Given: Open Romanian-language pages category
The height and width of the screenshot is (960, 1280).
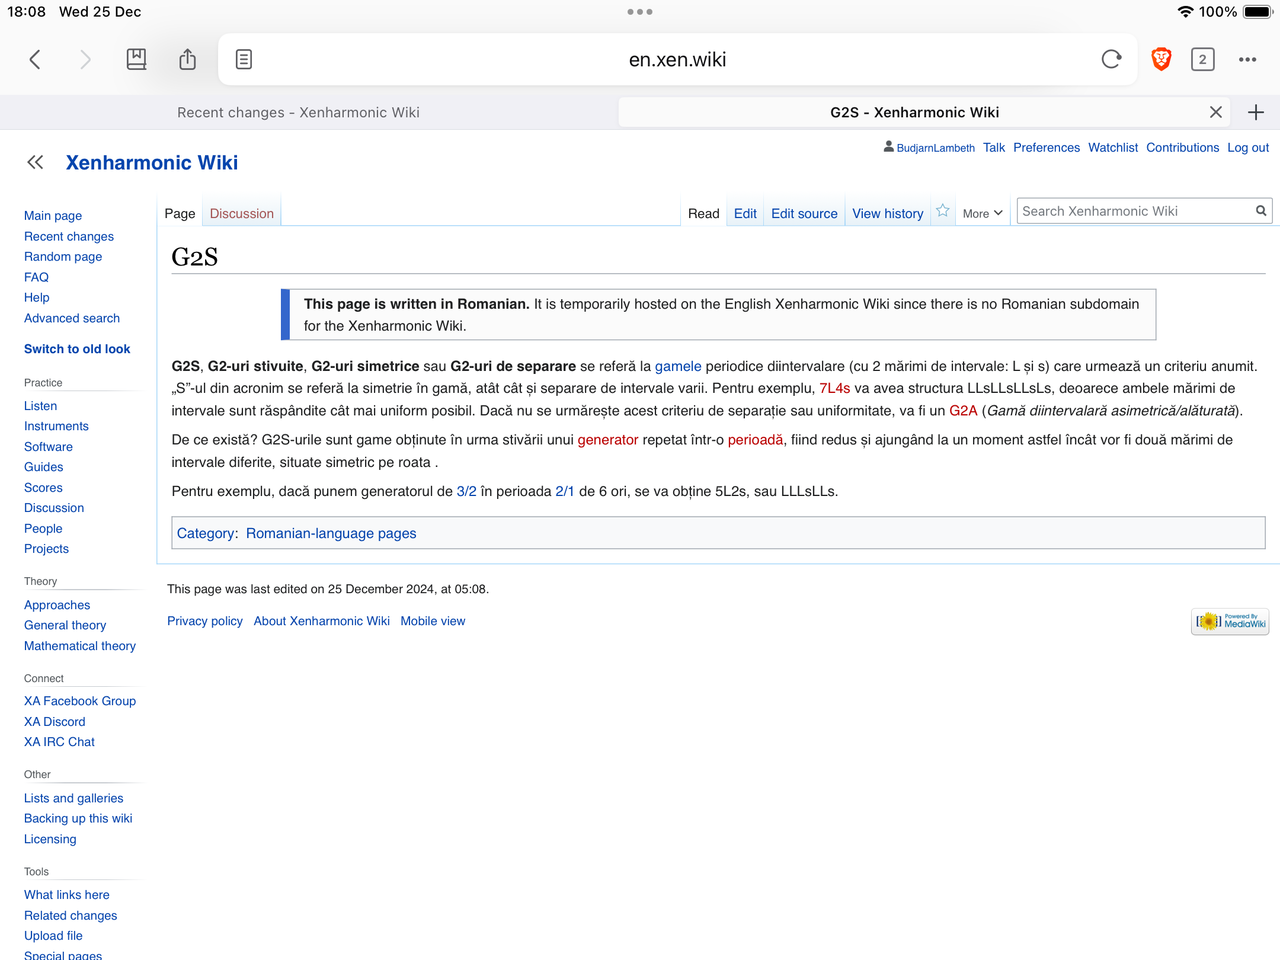Looking at the screenshot, I should (x=331, y=534).
